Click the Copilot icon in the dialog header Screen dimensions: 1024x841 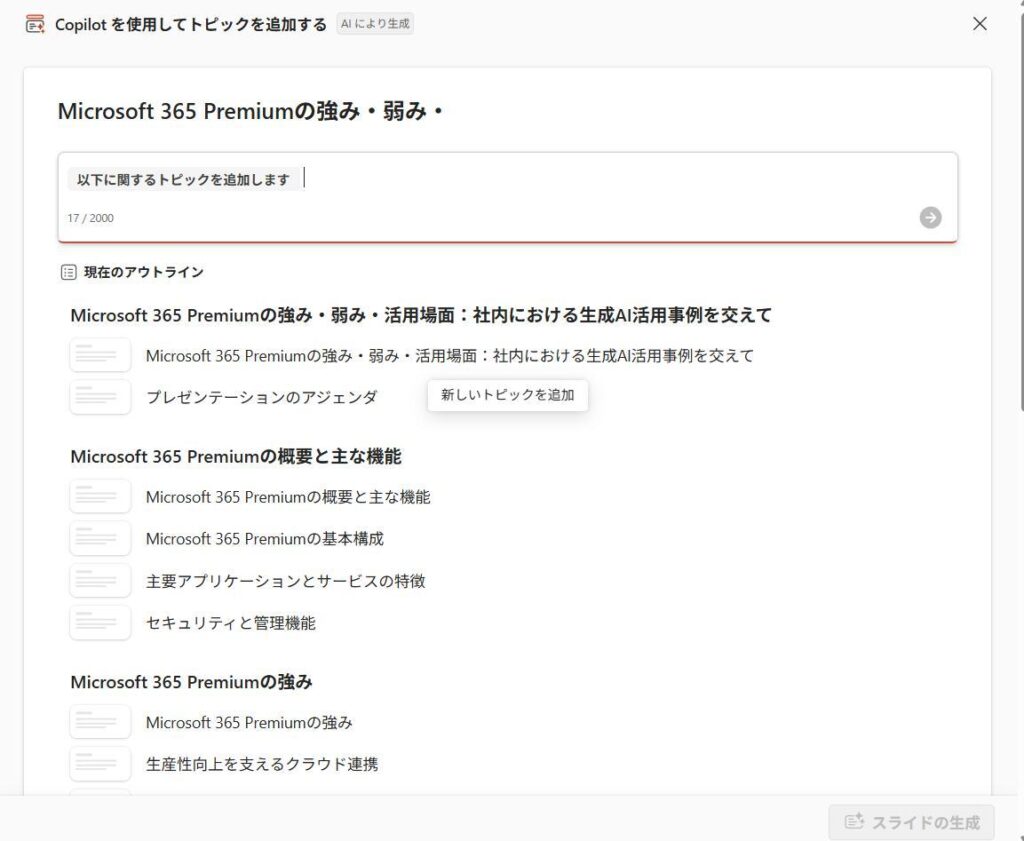click(34, 22)
